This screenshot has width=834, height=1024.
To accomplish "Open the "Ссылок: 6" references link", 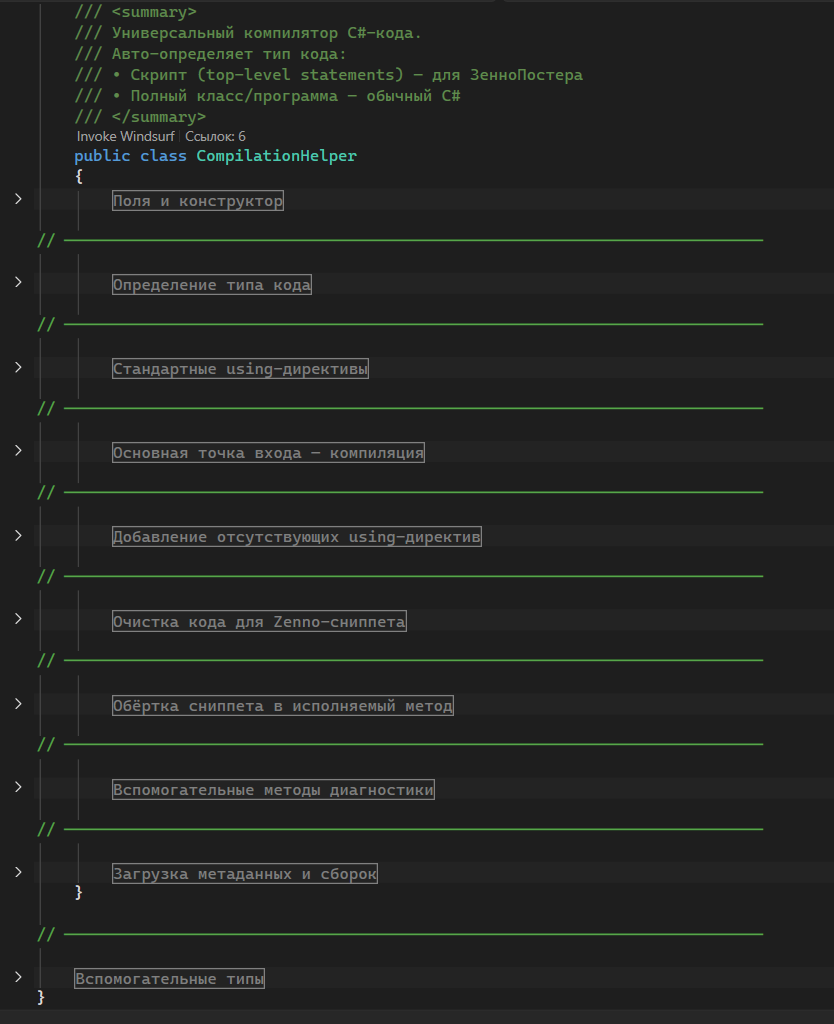I will coord(215,136).
